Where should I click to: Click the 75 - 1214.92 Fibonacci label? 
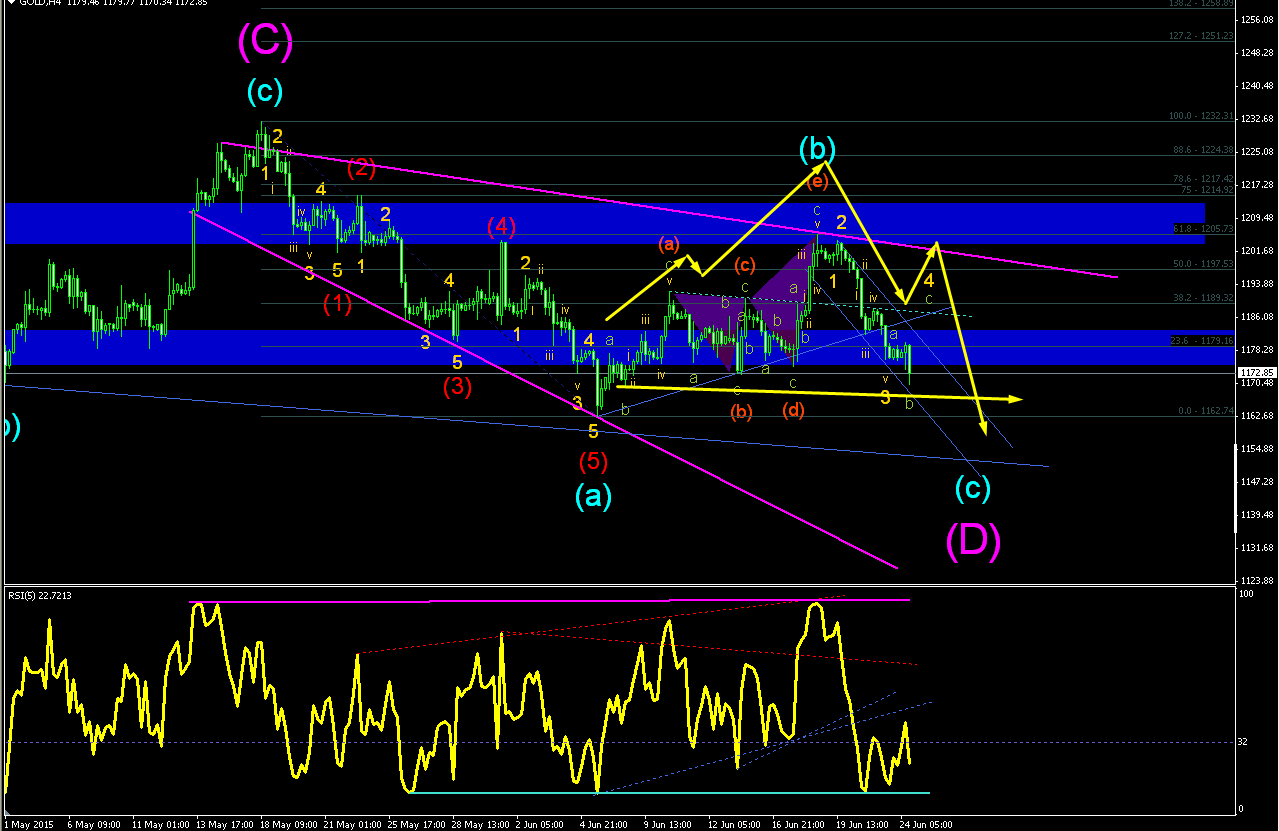tap(1206, 189)
